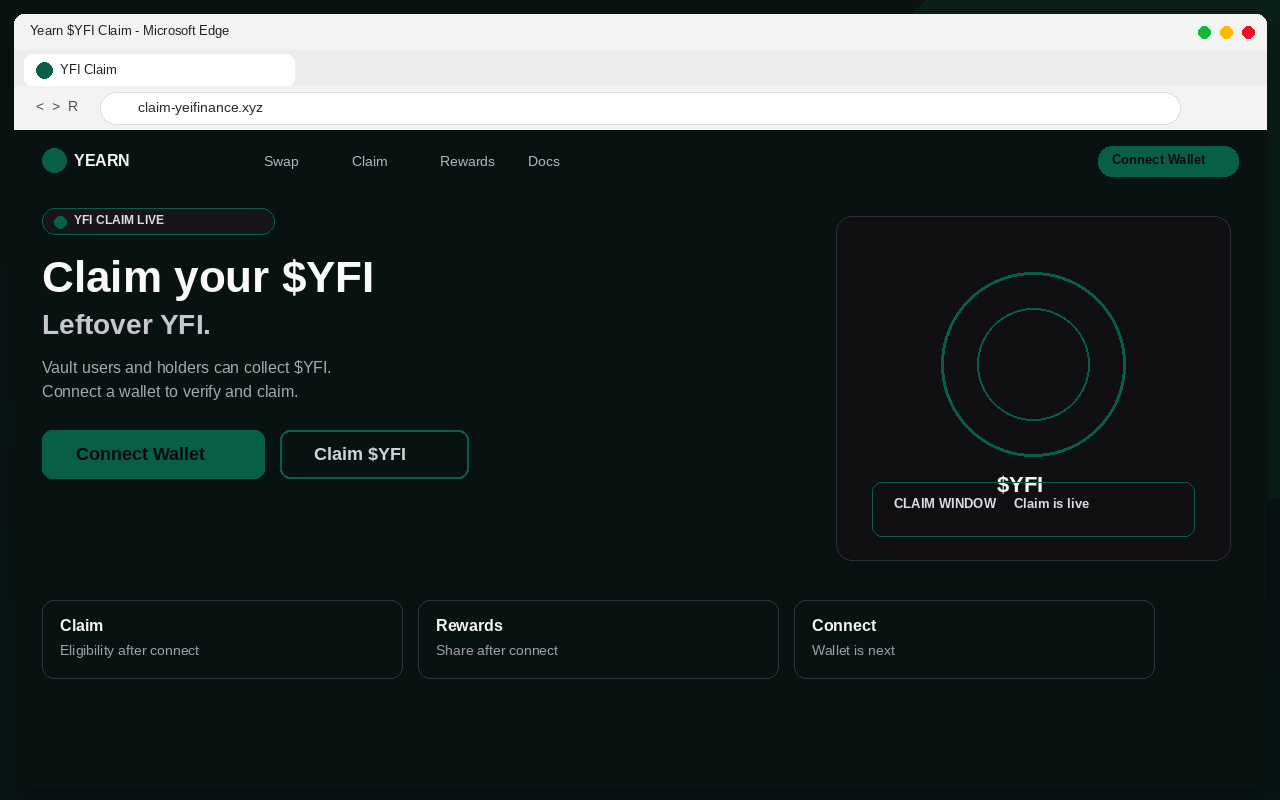Click the Yearn logo circle icon
Image resolution: width=1280 pixels, height=800 pixels.
pos(54,160)
